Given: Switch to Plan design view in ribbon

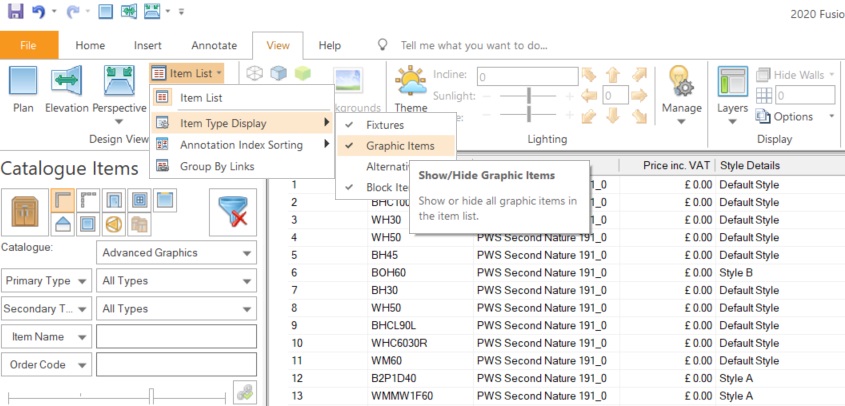Looking at the screenshot, I should pyautogui.click(x=23, y=90).
